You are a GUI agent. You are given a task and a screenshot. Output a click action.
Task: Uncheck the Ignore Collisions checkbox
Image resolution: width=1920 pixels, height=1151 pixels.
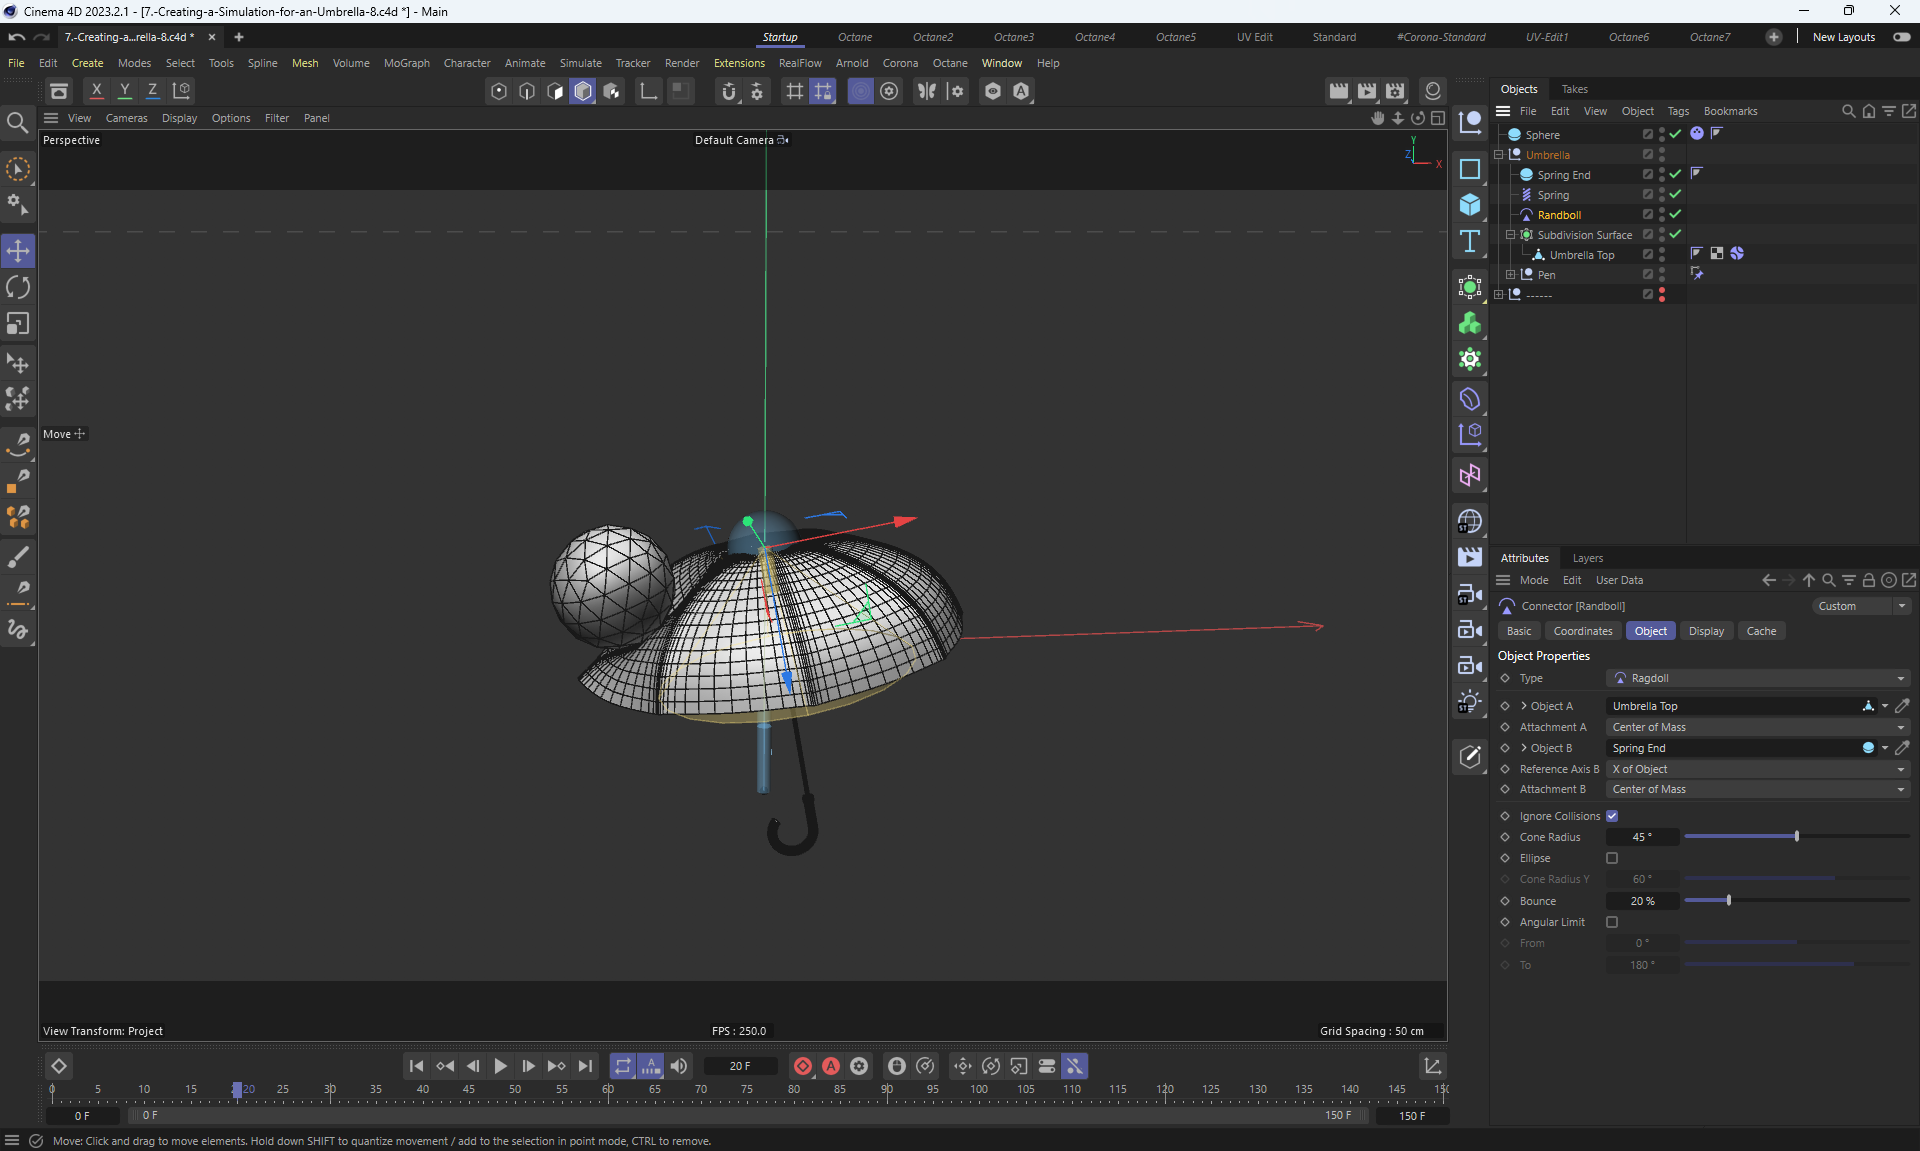(x=1612, y=816)
